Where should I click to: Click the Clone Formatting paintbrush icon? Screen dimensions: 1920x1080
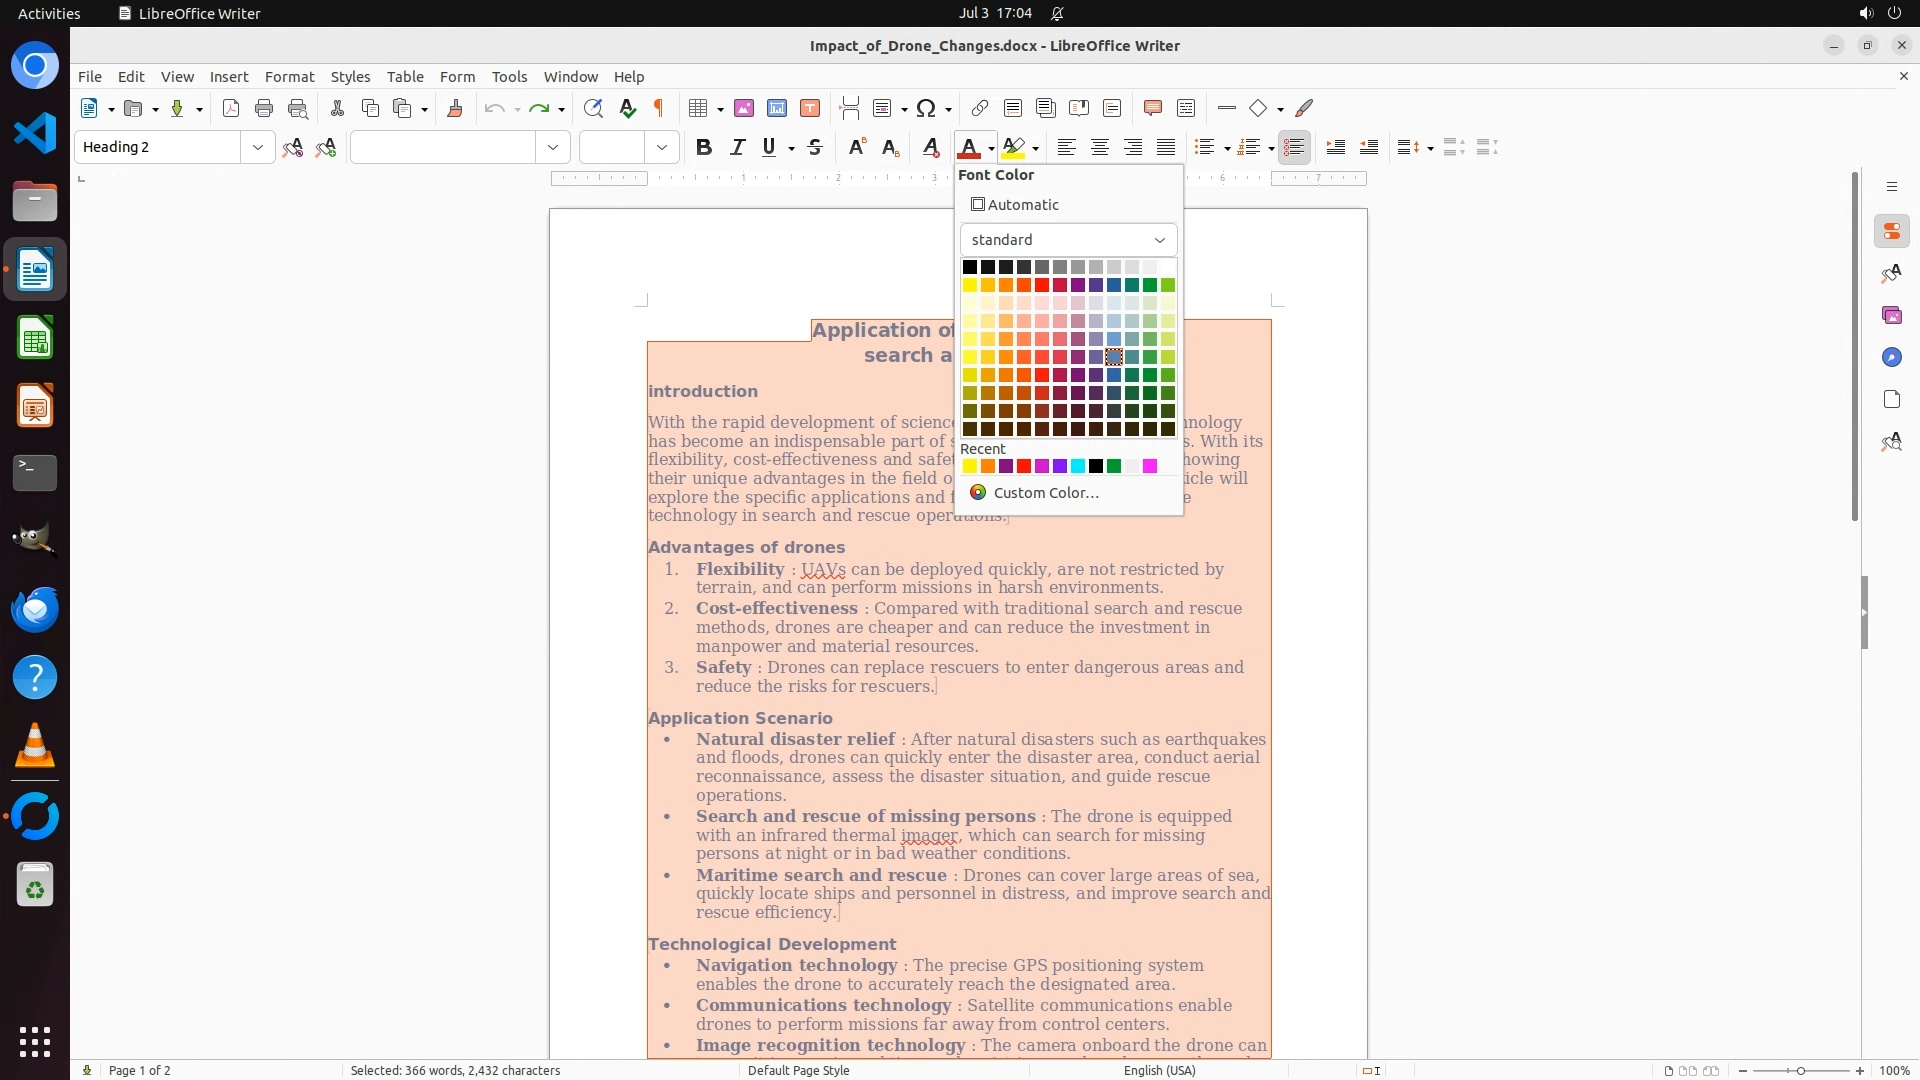pyautogui.click(x=455, y=108)
